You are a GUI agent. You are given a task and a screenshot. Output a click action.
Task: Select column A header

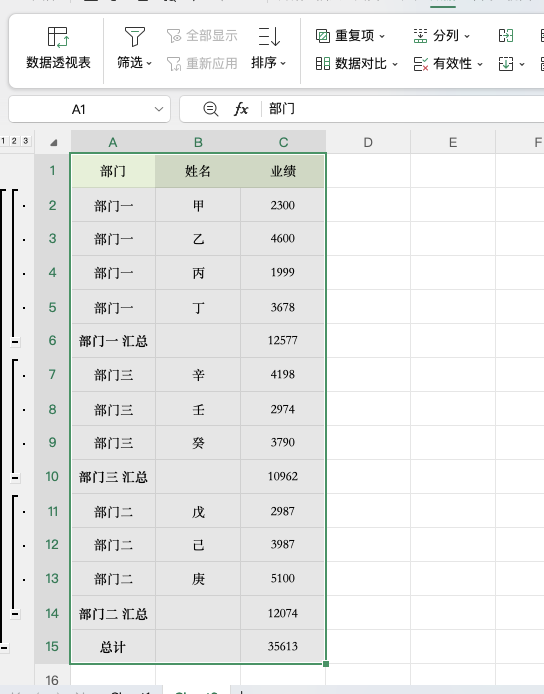(x=113, y=143)
